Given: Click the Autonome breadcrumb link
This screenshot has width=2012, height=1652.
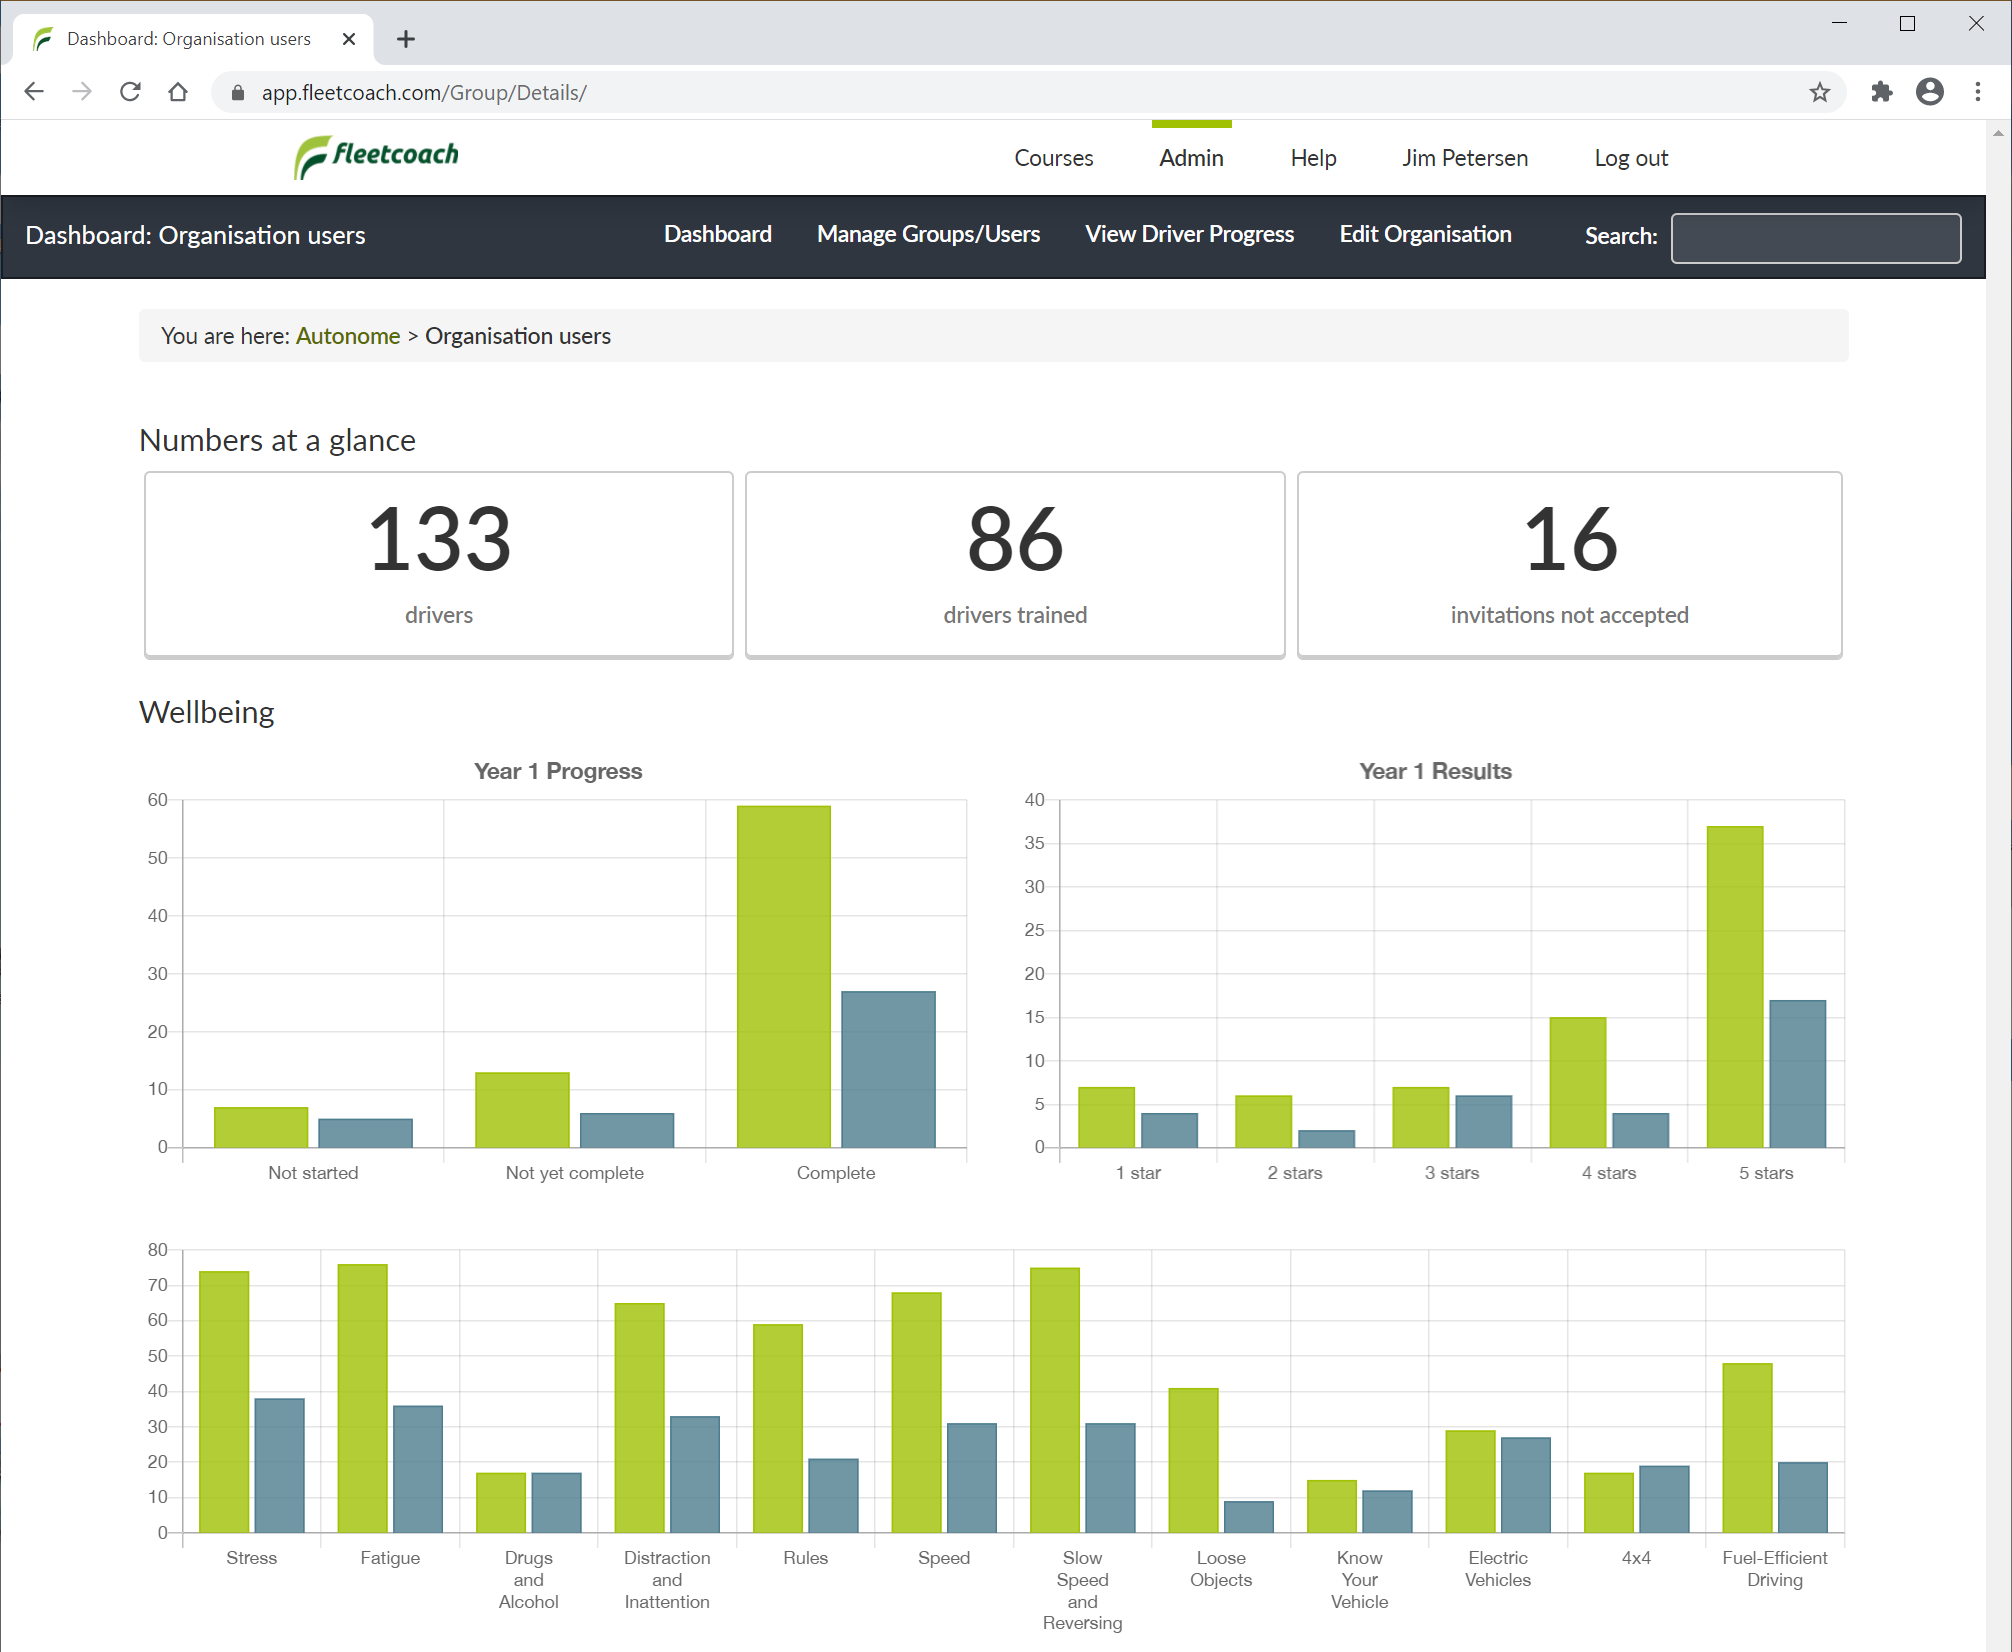Looking at the screenshot, I should point(348,336).
